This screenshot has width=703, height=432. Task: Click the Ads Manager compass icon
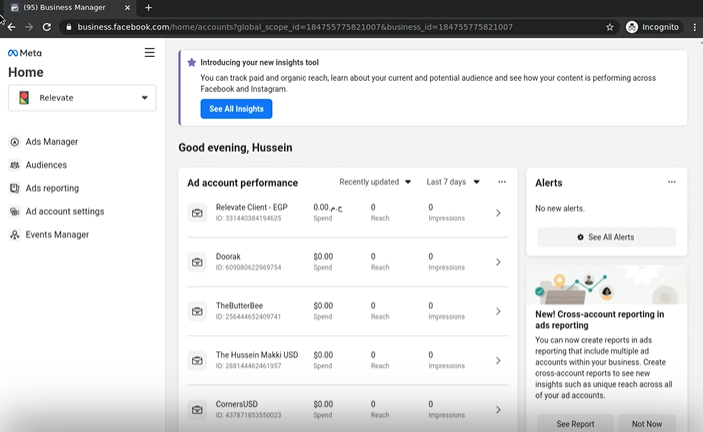pos(14,142)
